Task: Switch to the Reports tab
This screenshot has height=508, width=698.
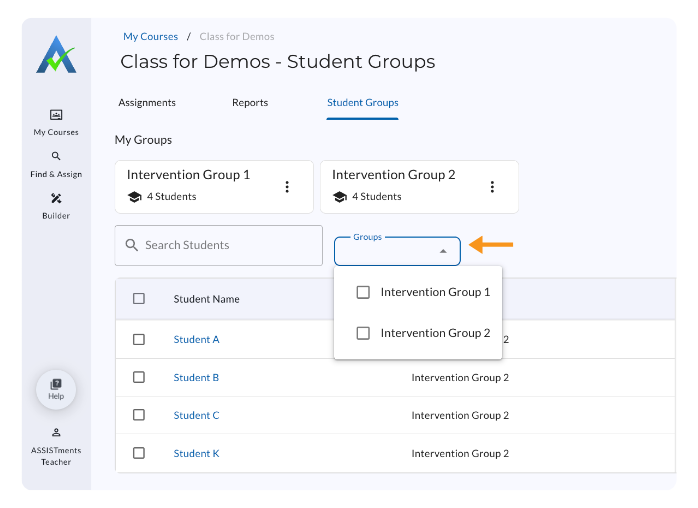Action: coord(250,103)
